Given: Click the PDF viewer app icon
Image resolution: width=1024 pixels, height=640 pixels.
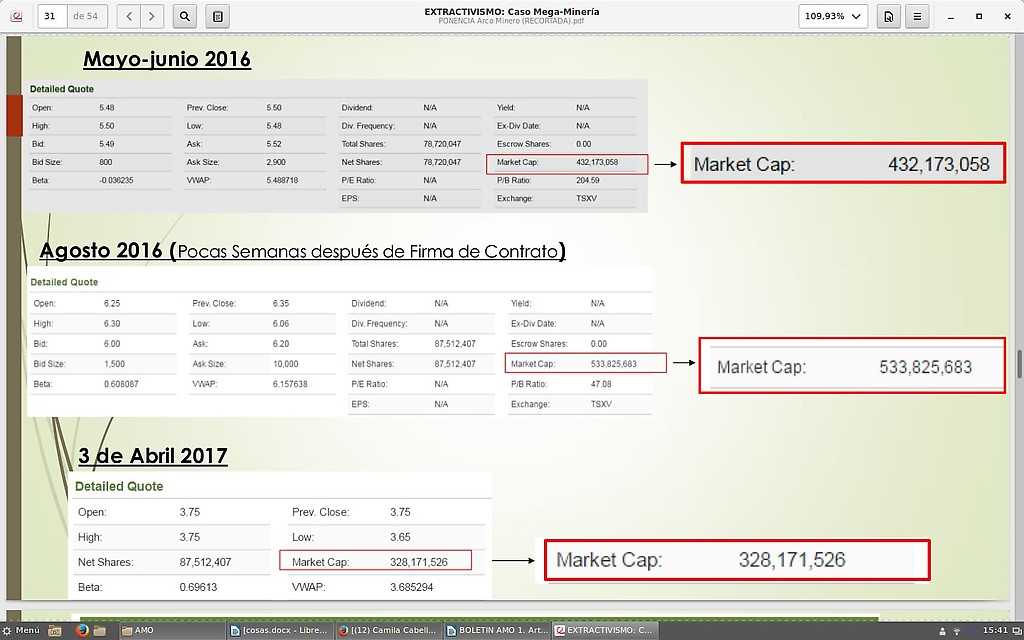Looking at the screenshot, I should 16,16.
